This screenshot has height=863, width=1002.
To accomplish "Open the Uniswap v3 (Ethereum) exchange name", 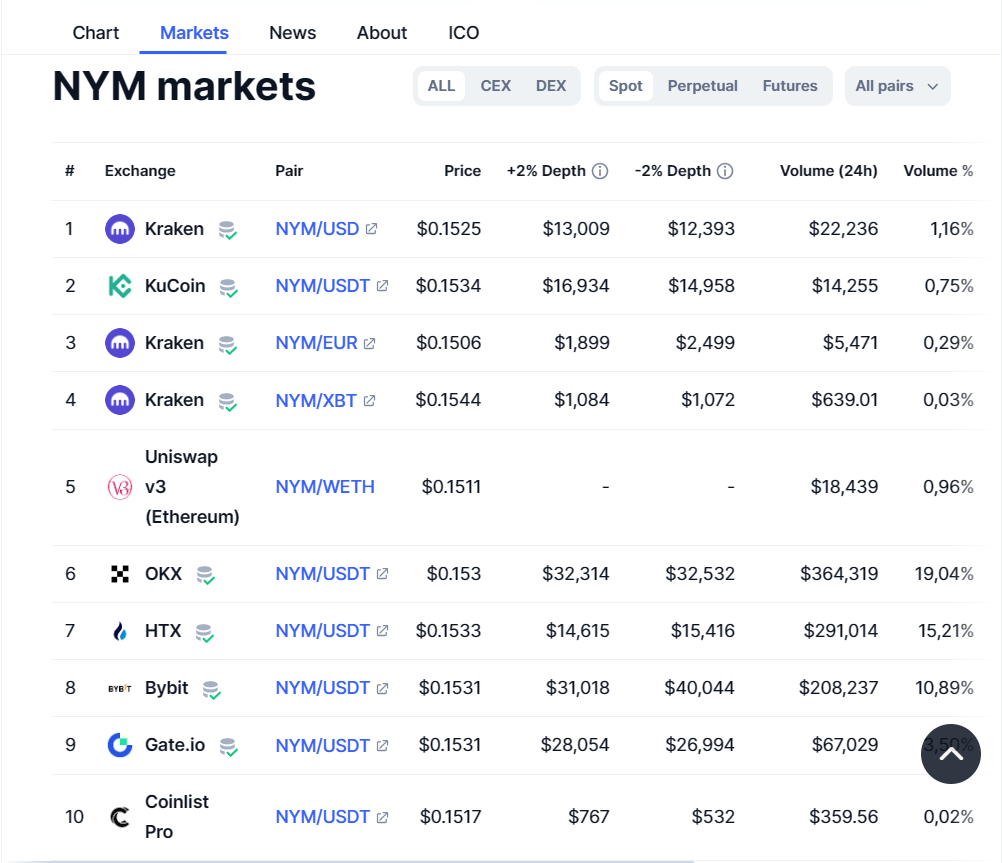I will click(x=192, y=487).
